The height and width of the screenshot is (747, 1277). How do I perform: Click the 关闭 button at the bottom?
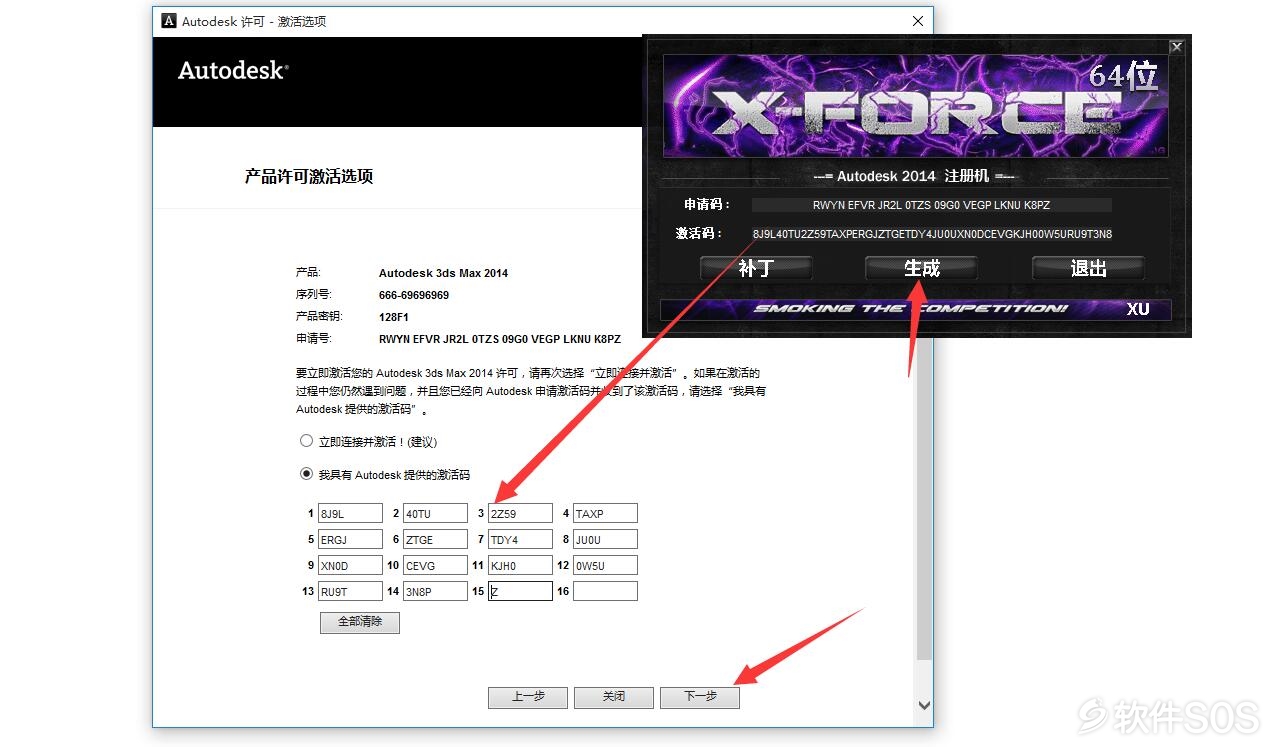614,697
